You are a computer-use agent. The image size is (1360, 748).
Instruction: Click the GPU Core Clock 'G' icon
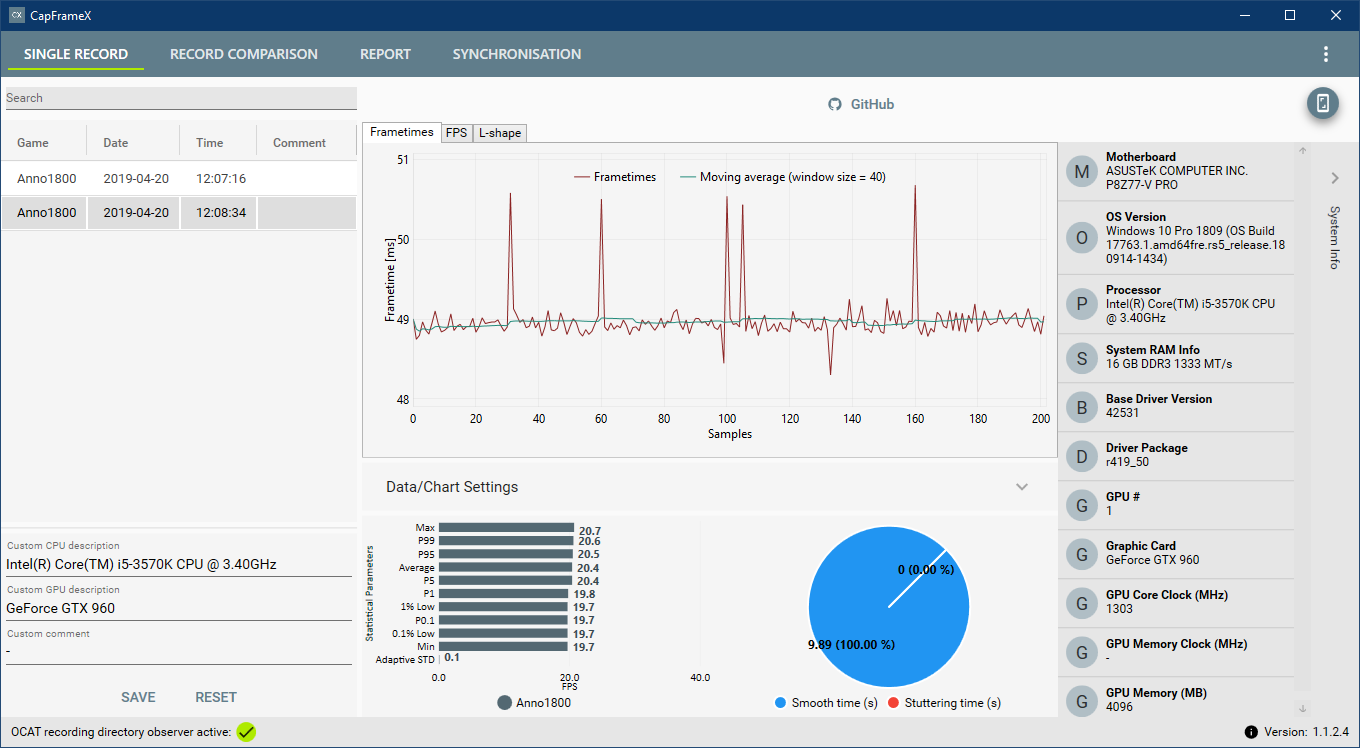pyautogui.click(x=1082, y=602)
